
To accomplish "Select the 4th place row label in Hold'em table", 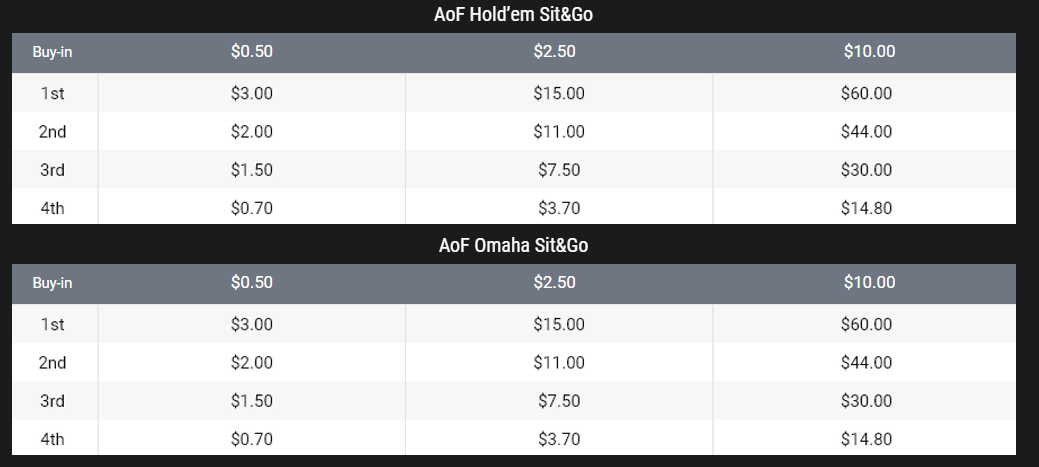I will click(52, 208).
